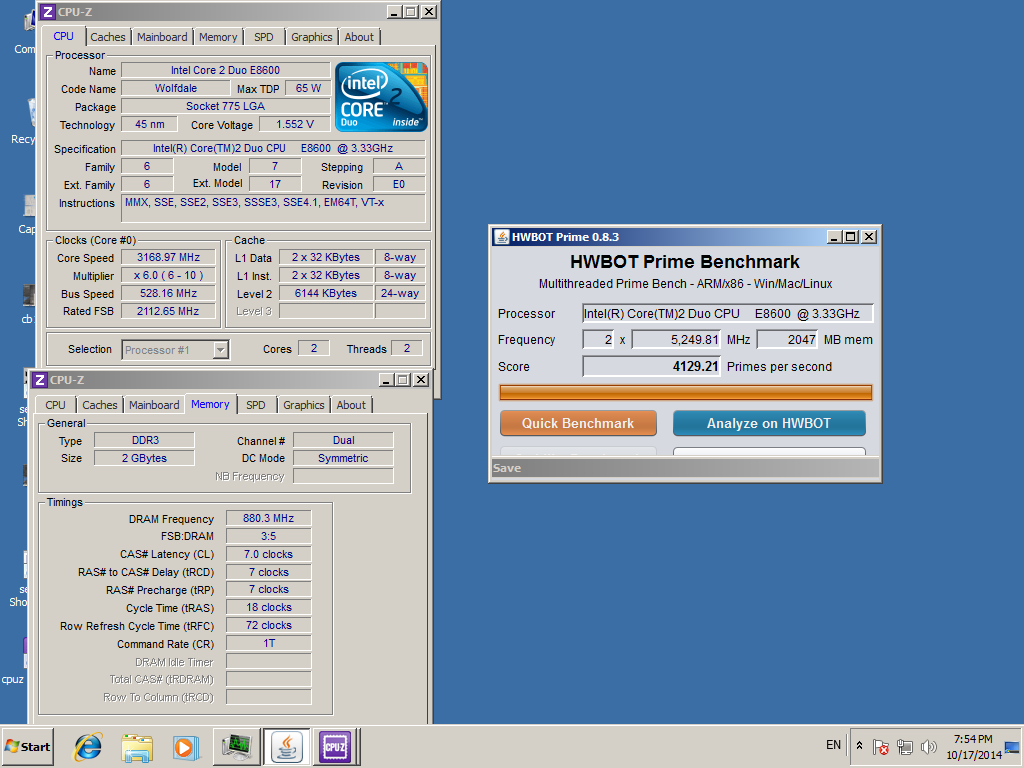Viewport: 1024px width, 768px height.
Task: Click the Code Name value Wolfdale
Action: click(176, 88)
